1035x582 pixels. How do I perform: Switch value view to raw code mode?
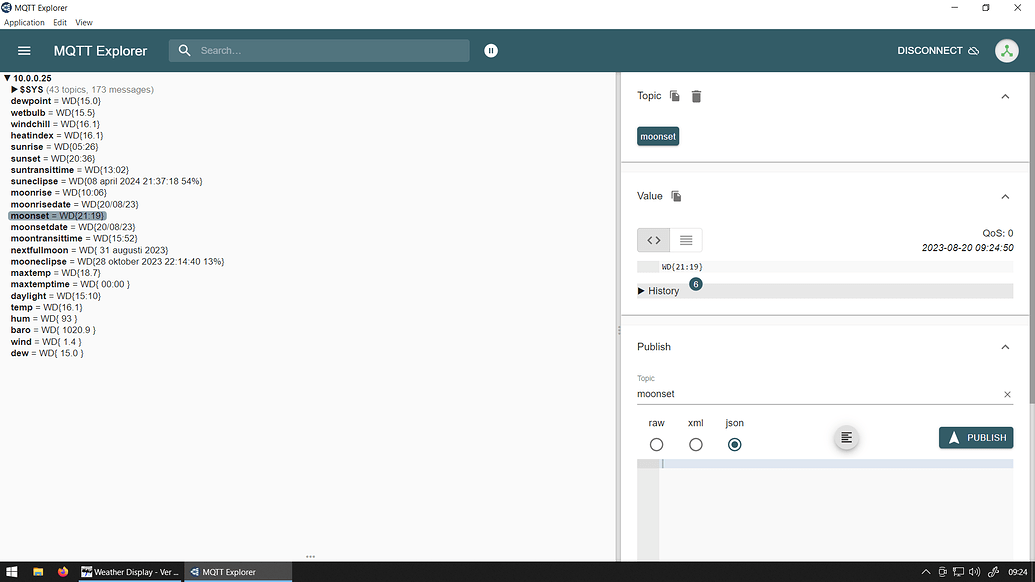(653, 240)
